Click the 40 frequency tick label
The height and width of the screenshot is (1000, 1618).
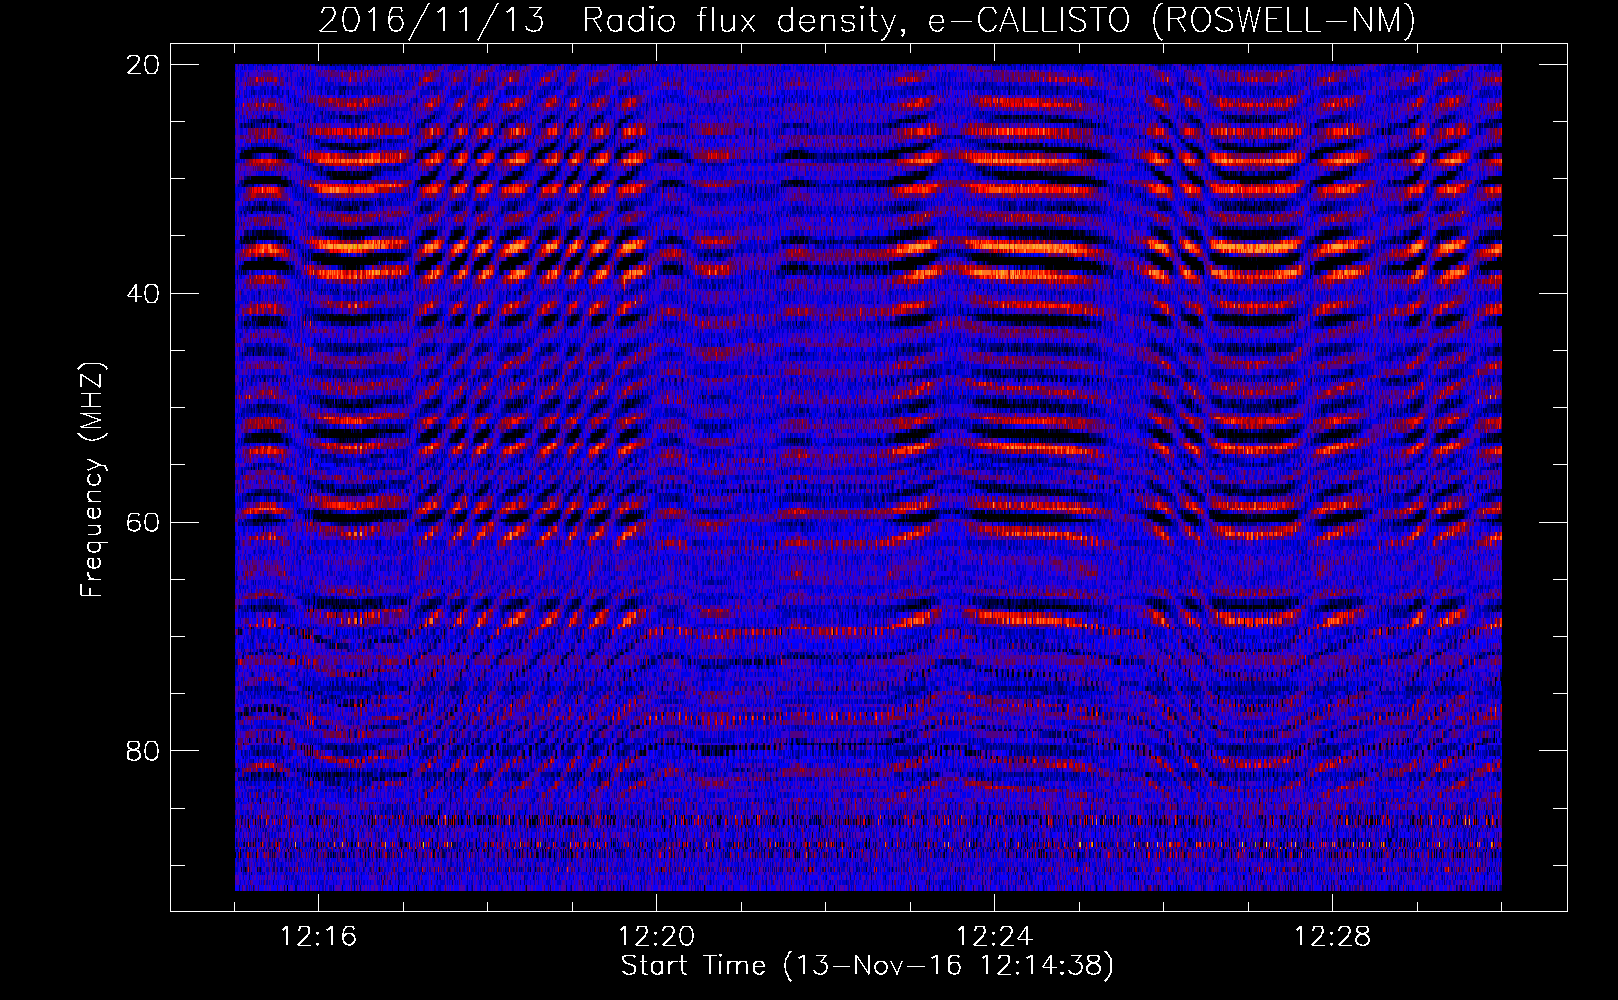click(144, 294)
